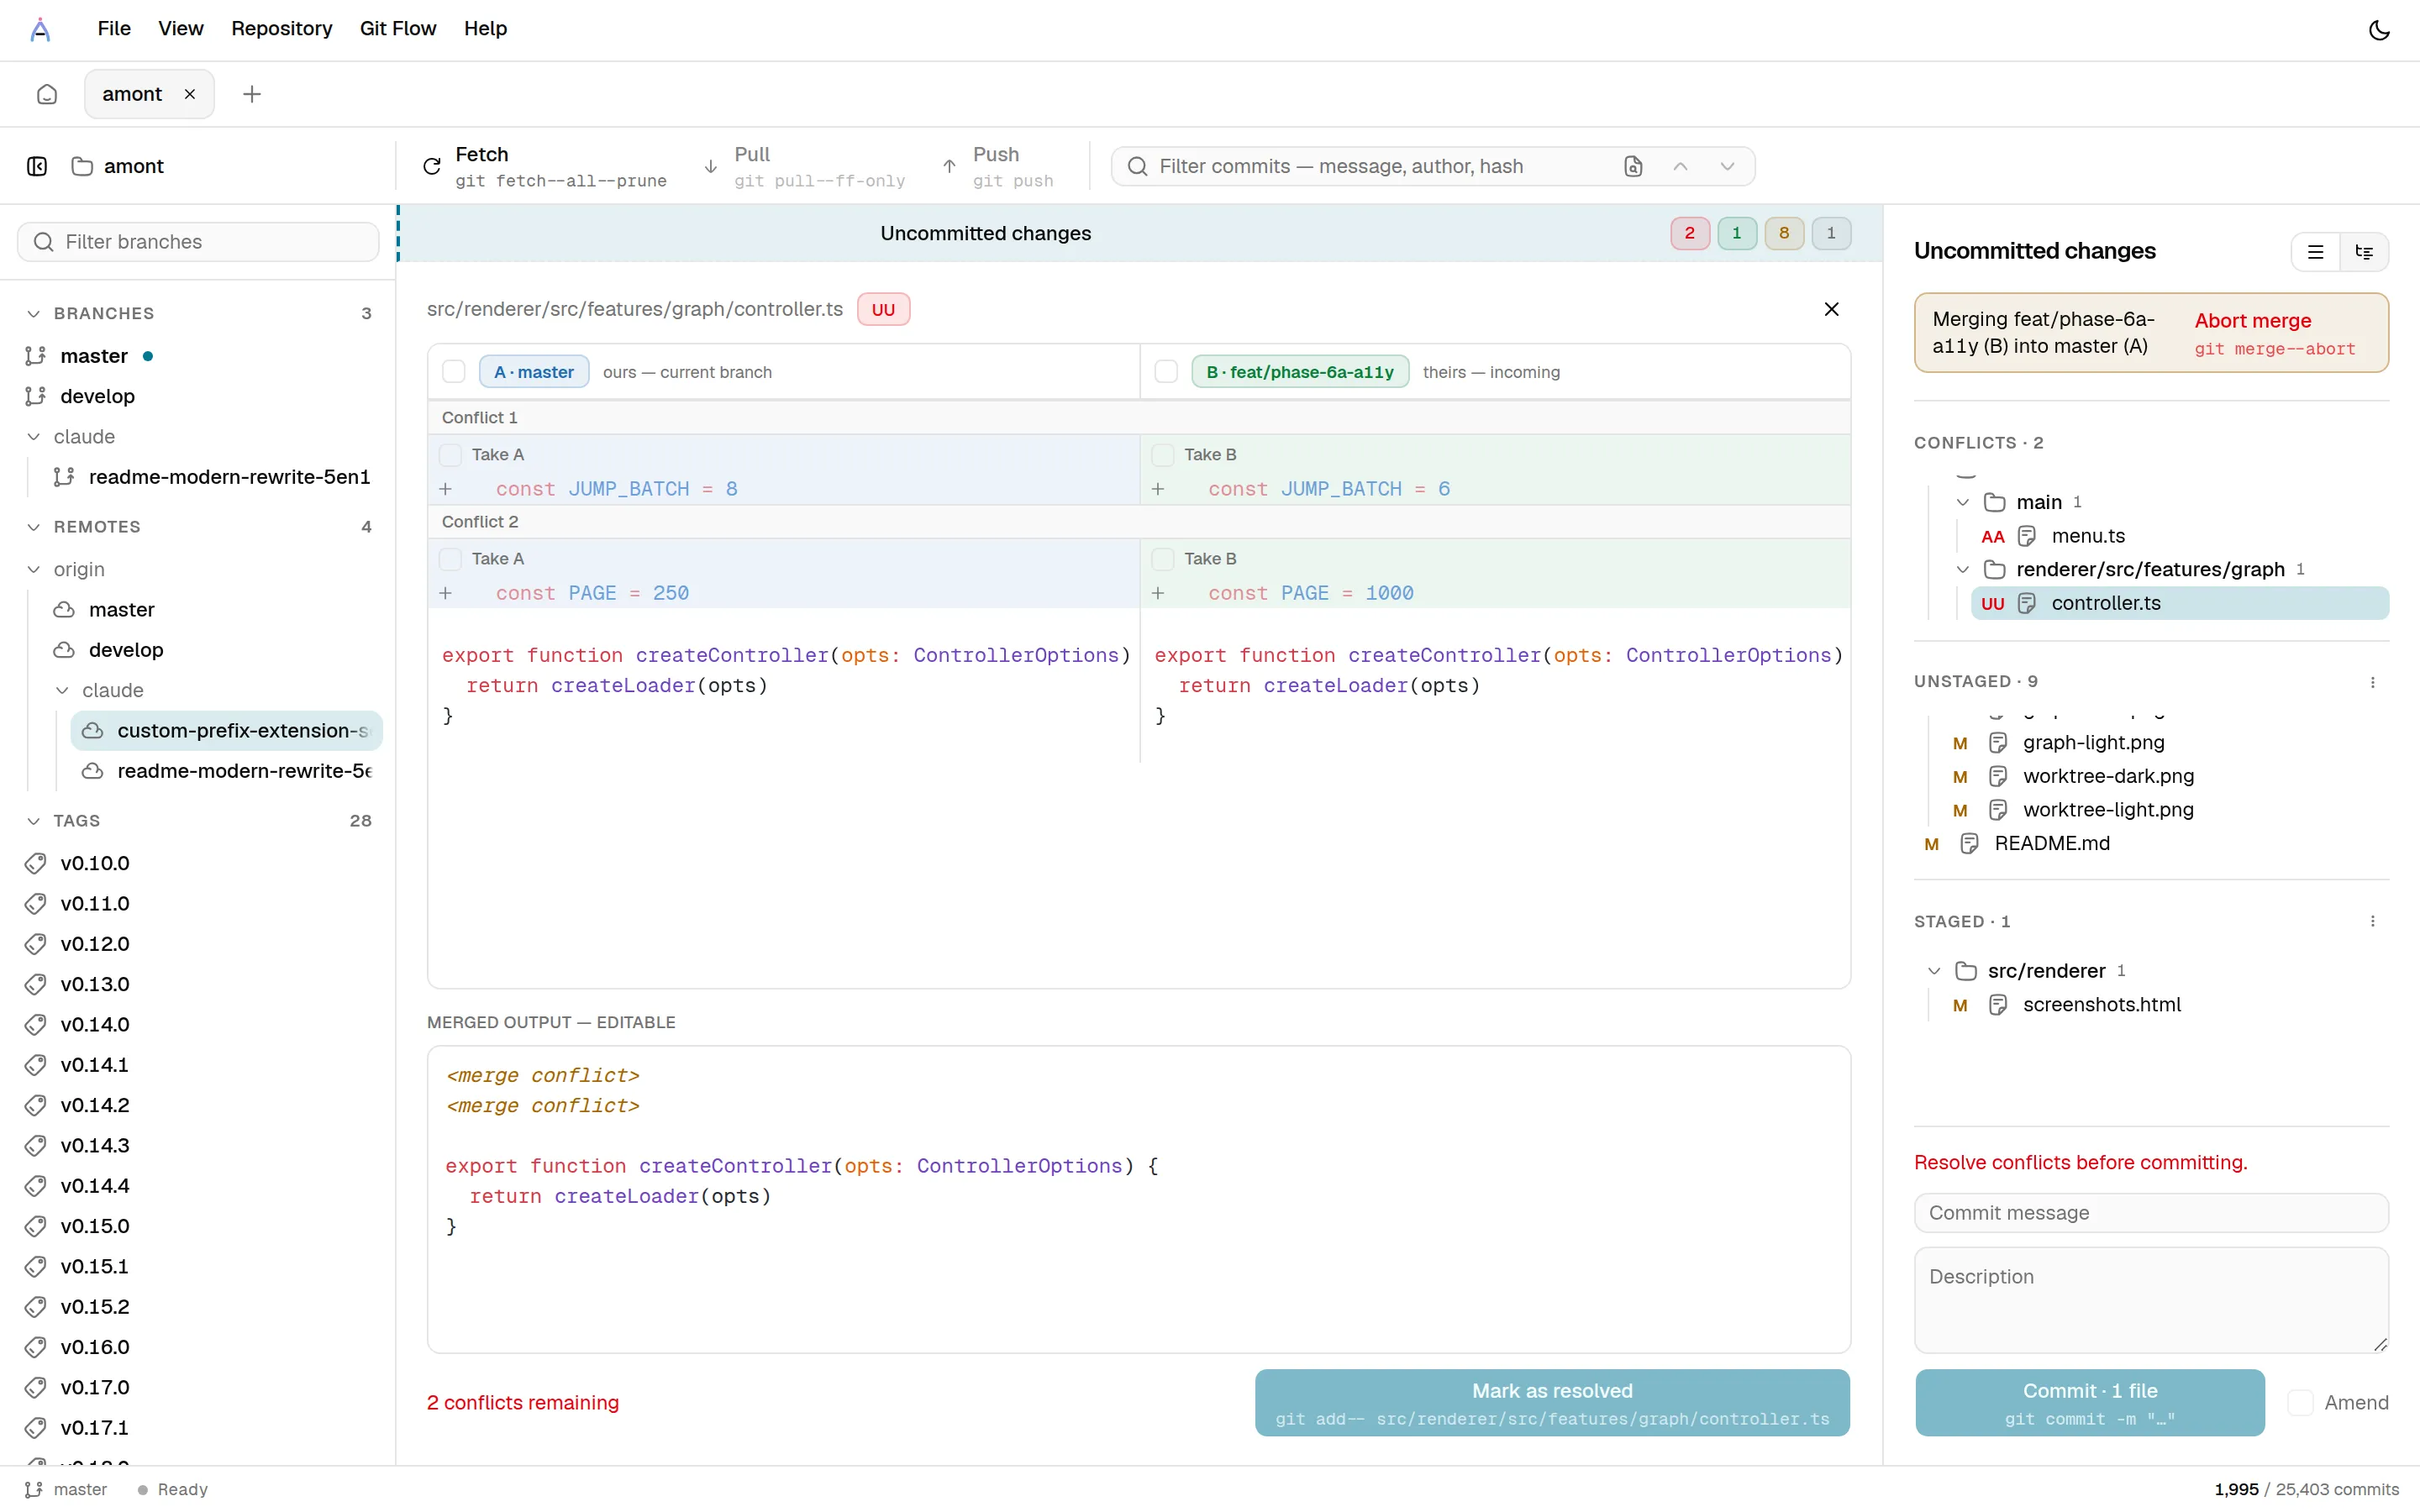Collapse renderer/src/features/graph folder
The width and height of the screenshot is (2420, 1512).
click(1963, 569)
